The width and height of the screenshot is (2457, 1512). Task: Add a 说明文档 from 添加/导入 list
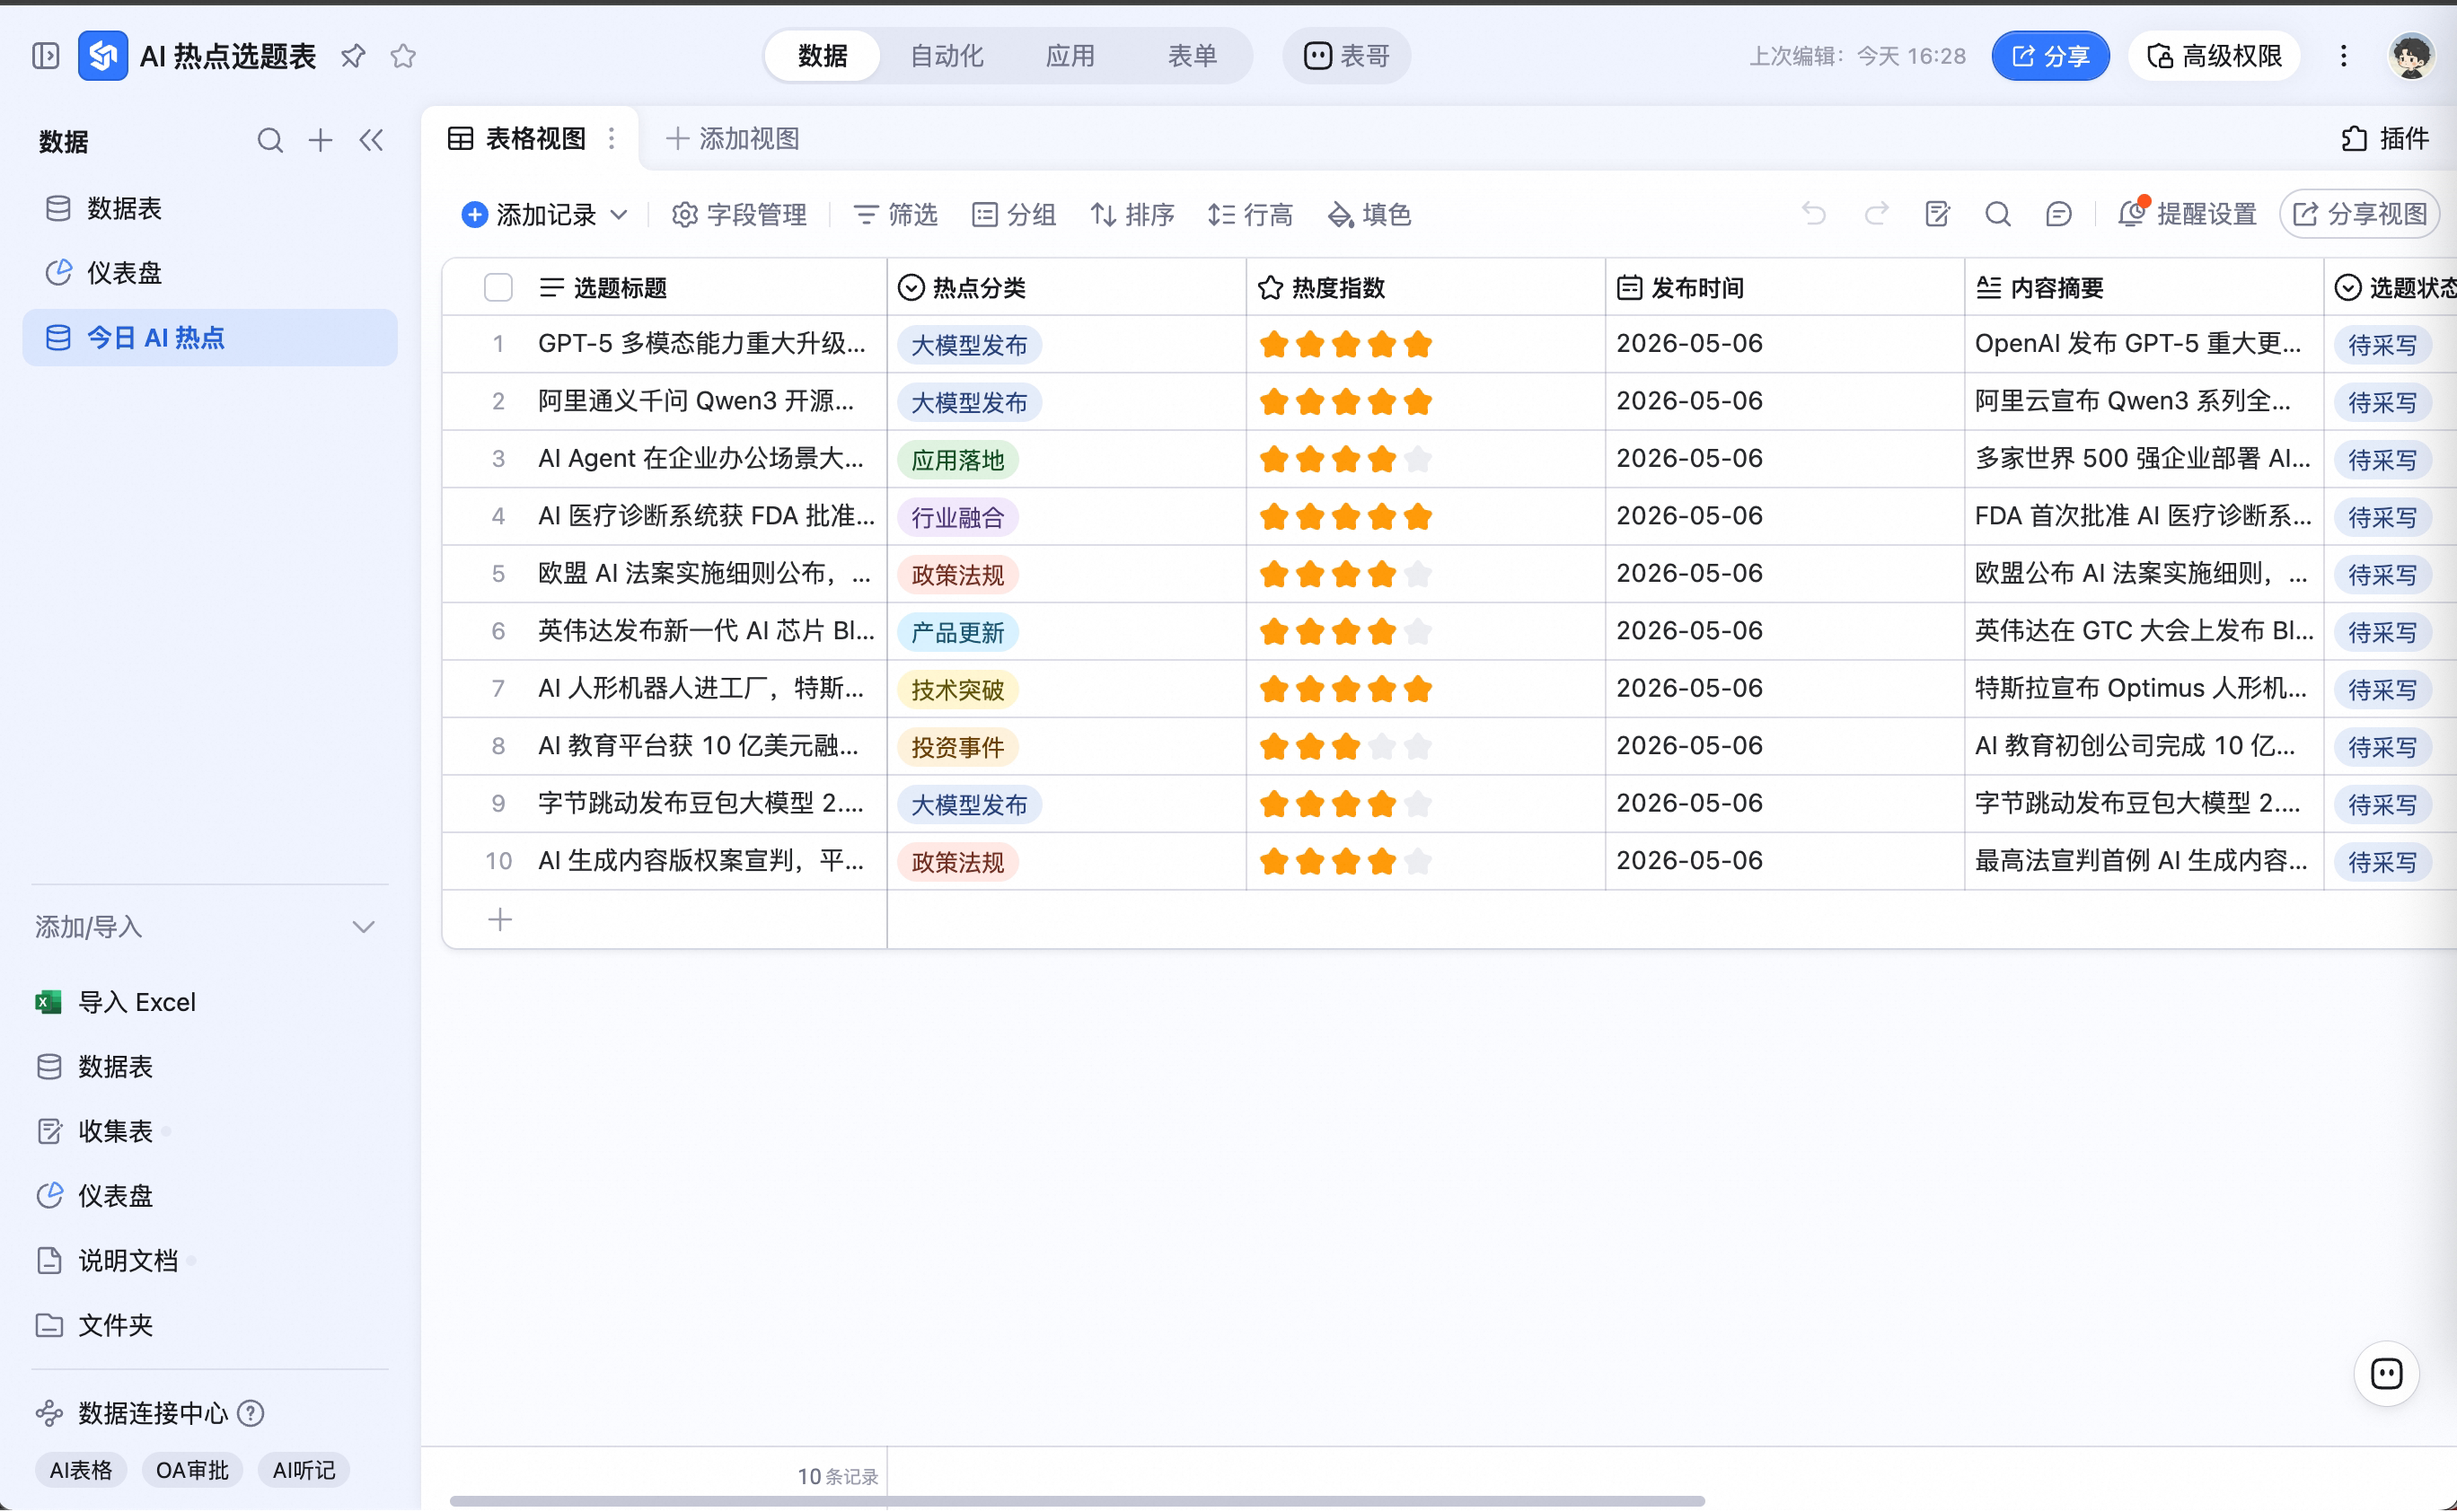[x=107, y=1260]
